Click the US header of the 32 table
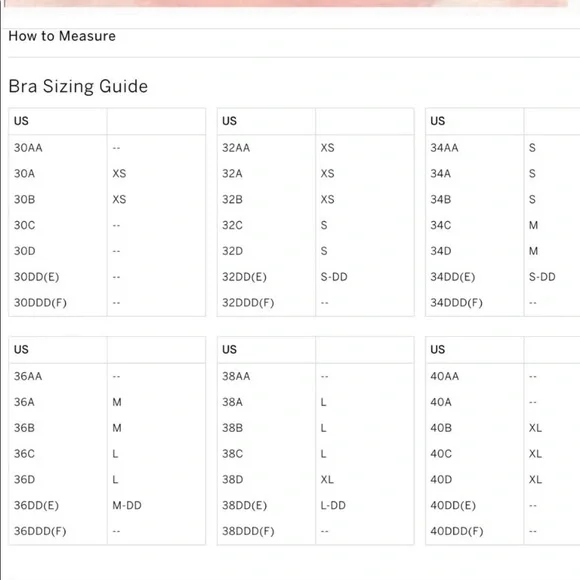580x580 pixels. 229,121
